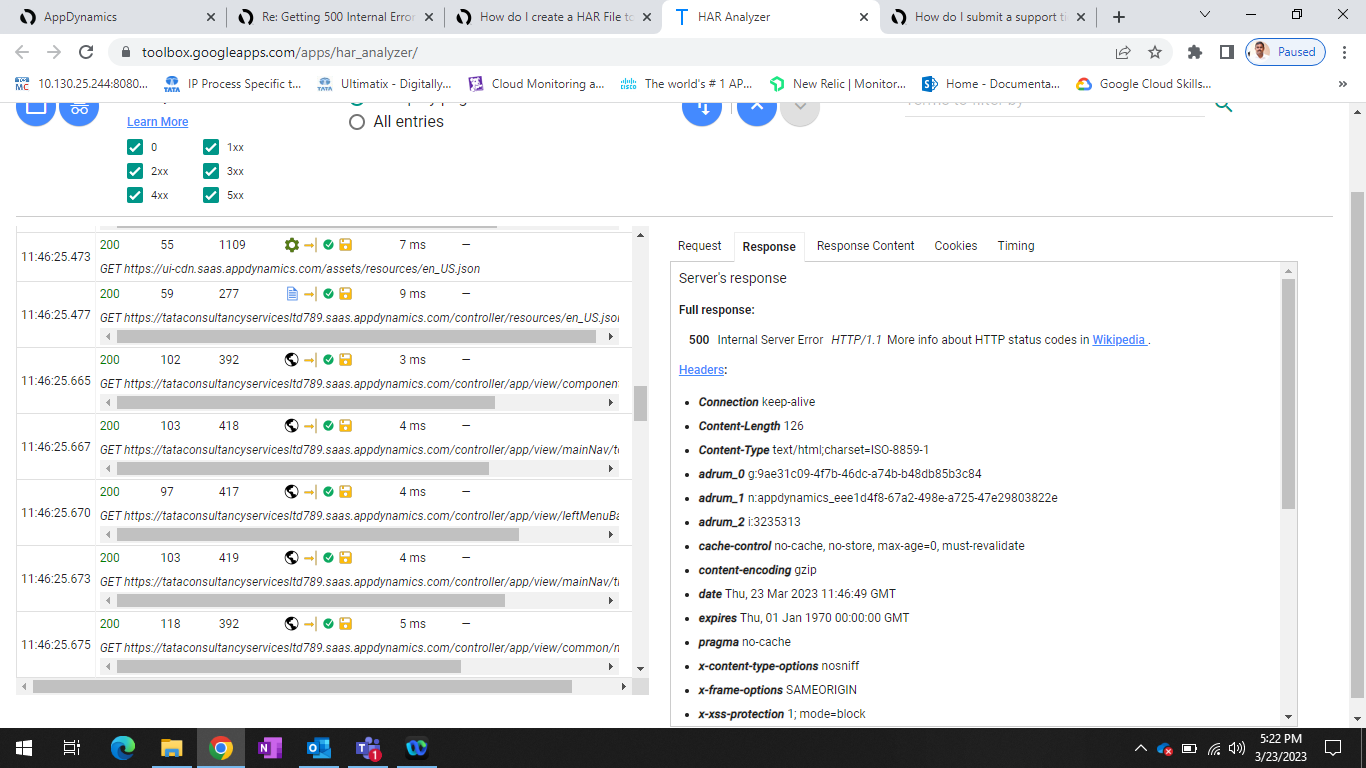
Task: Click yellow save icon in 11:46:25.477 row
Action: tap(345, 294)
